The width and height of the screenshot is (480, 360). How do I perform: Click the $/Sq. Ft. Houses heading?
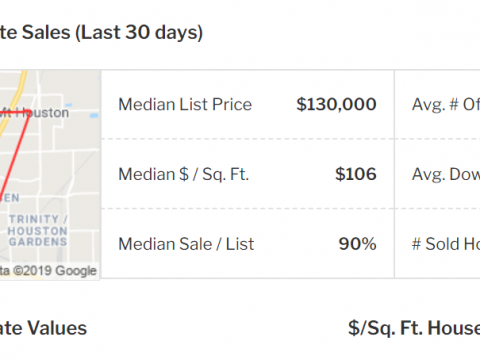tap(414, 328)
